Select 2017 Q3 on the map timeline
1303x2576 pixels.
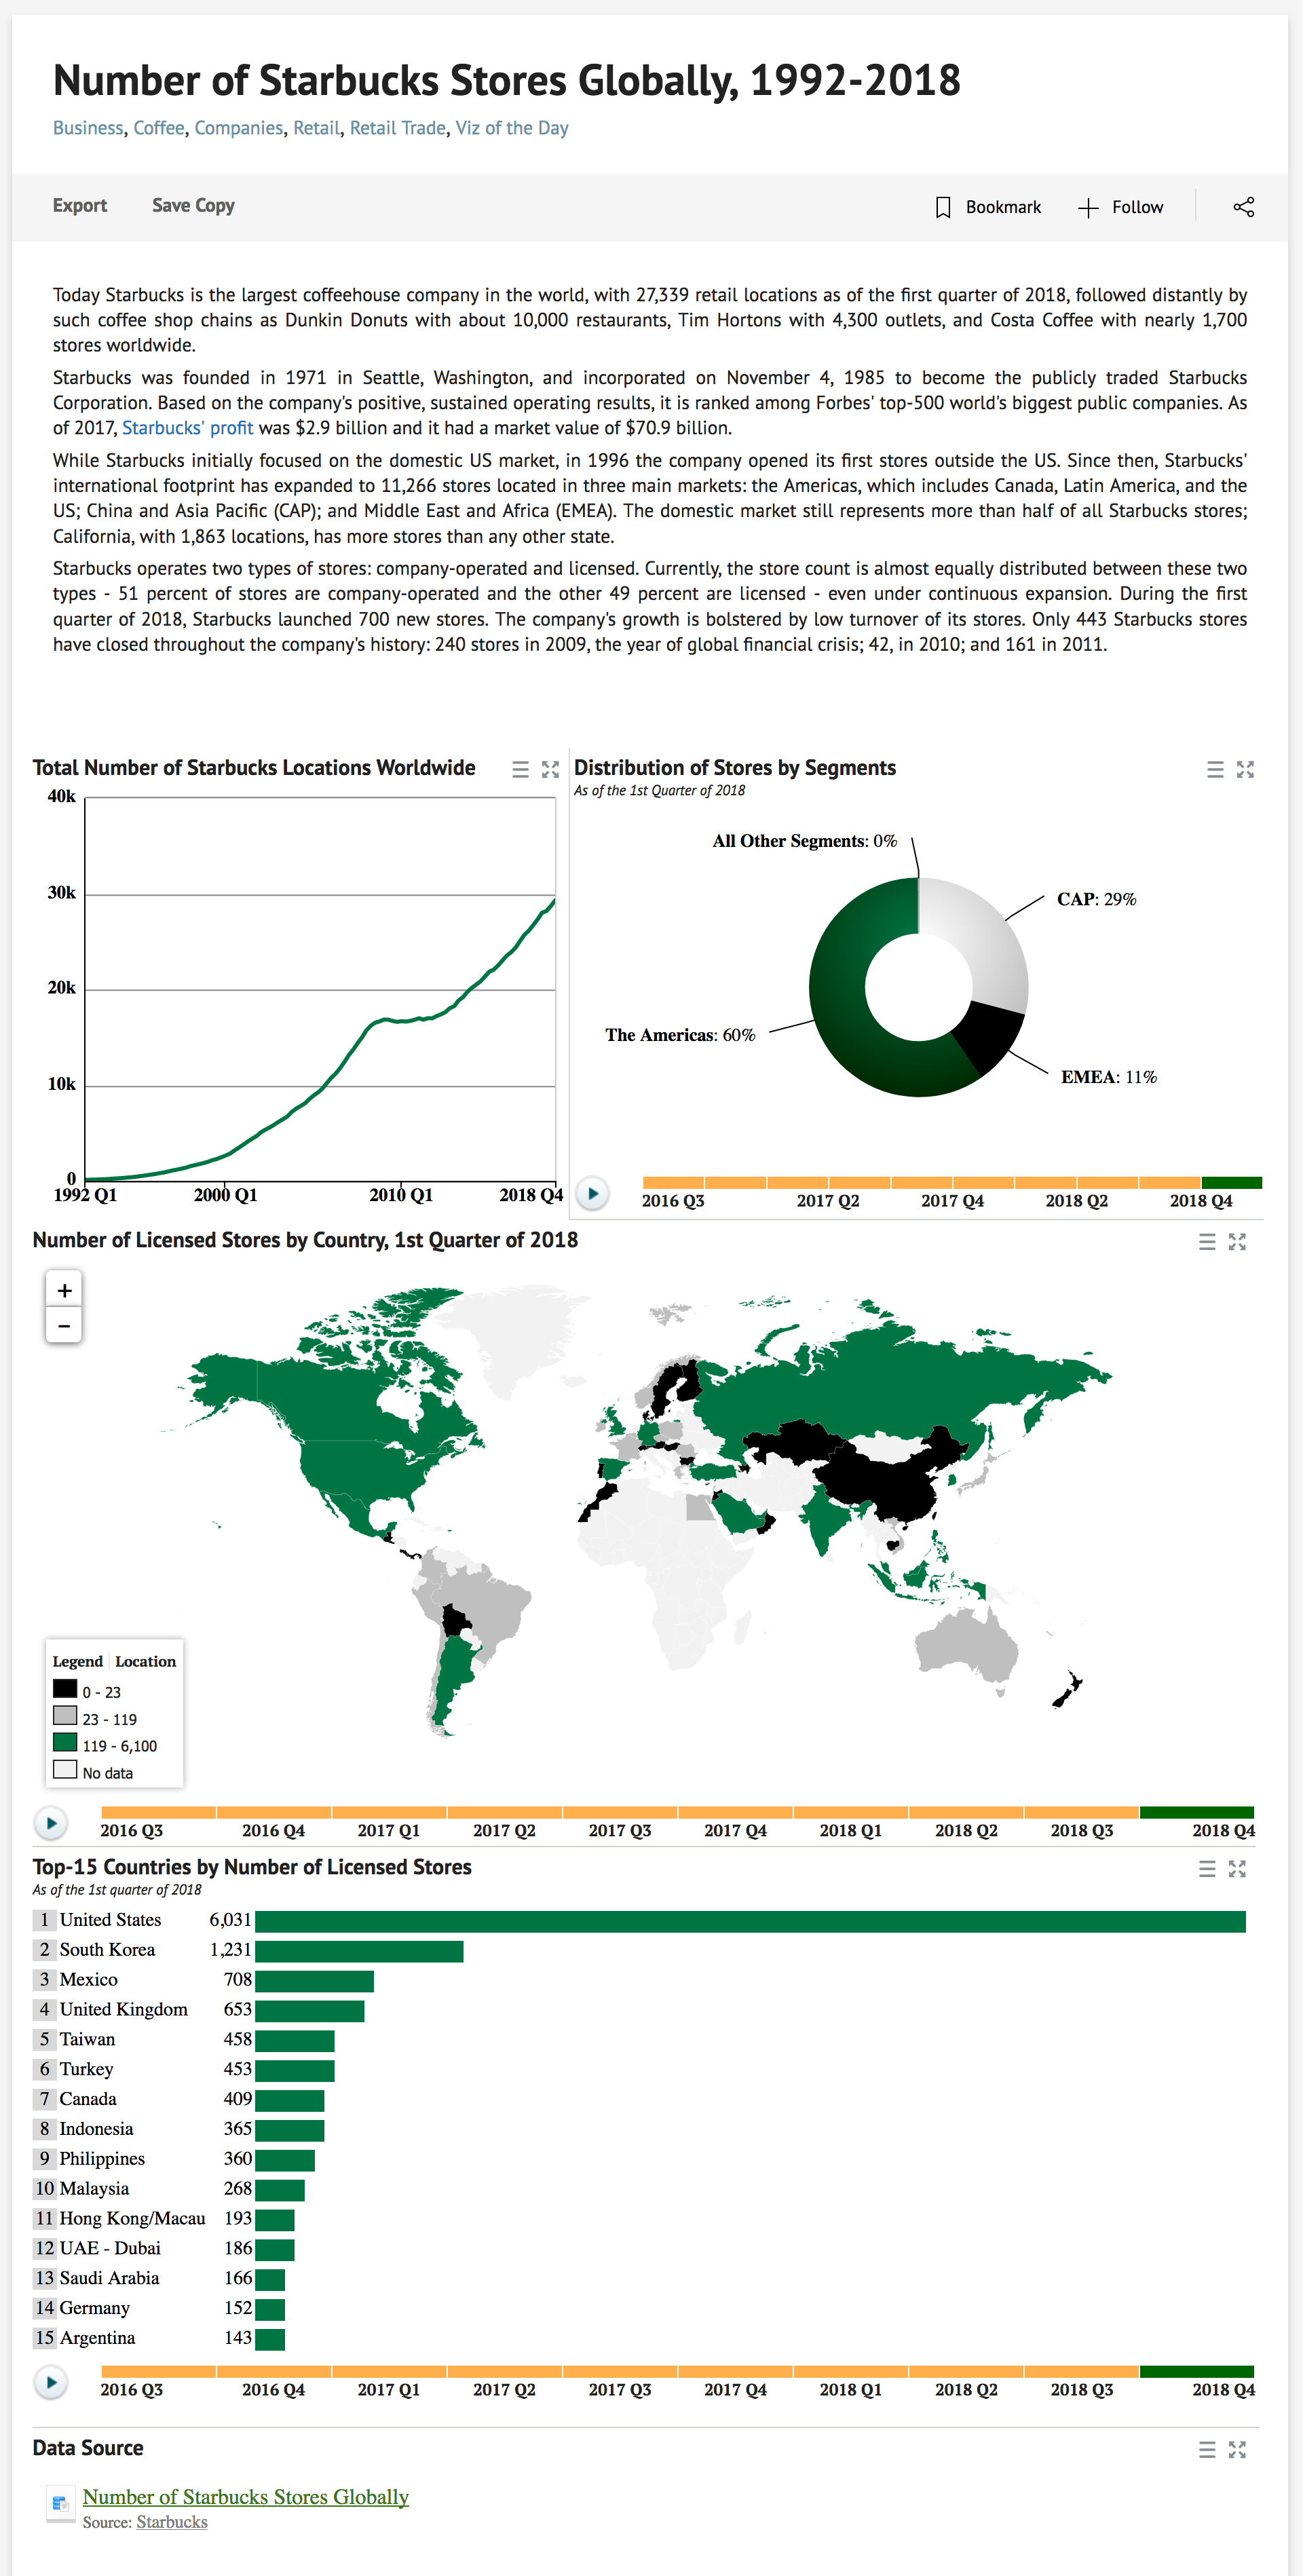point(620,1813)
